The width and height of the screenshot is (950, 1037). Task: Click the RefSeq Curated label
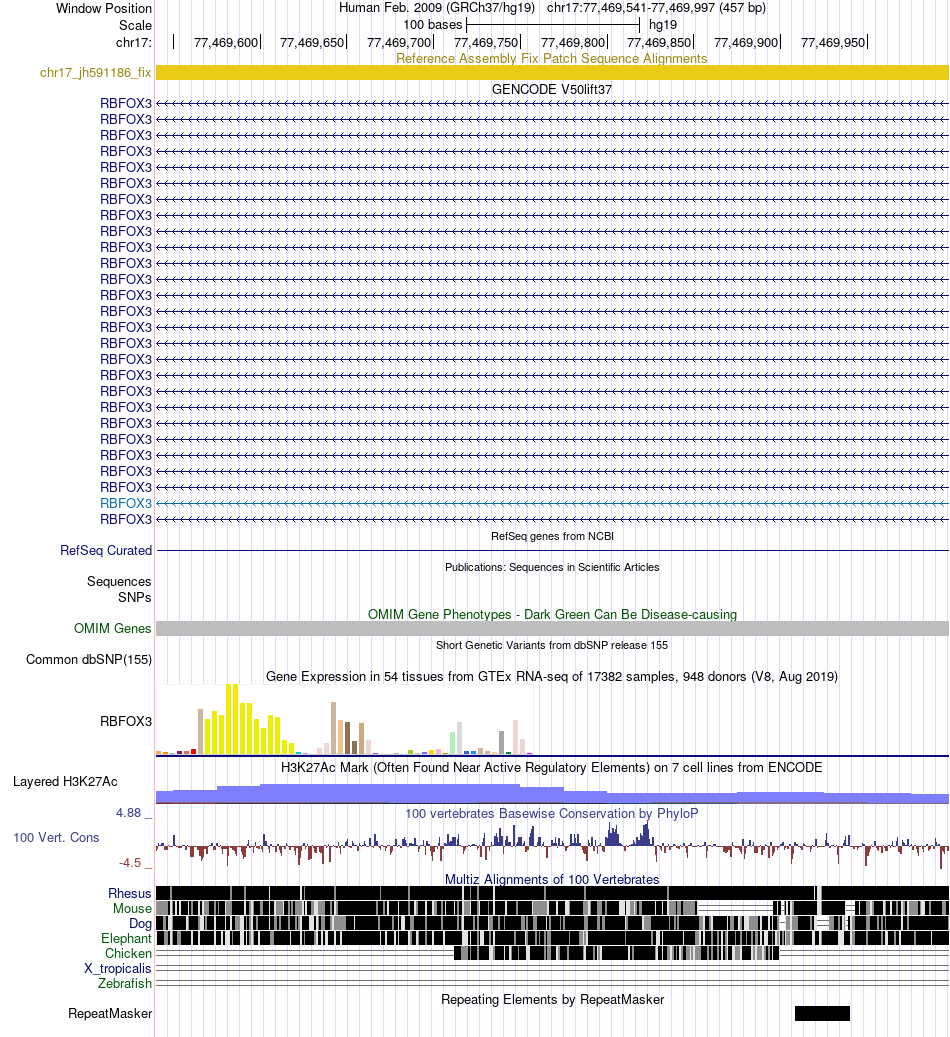pos(106,550)
